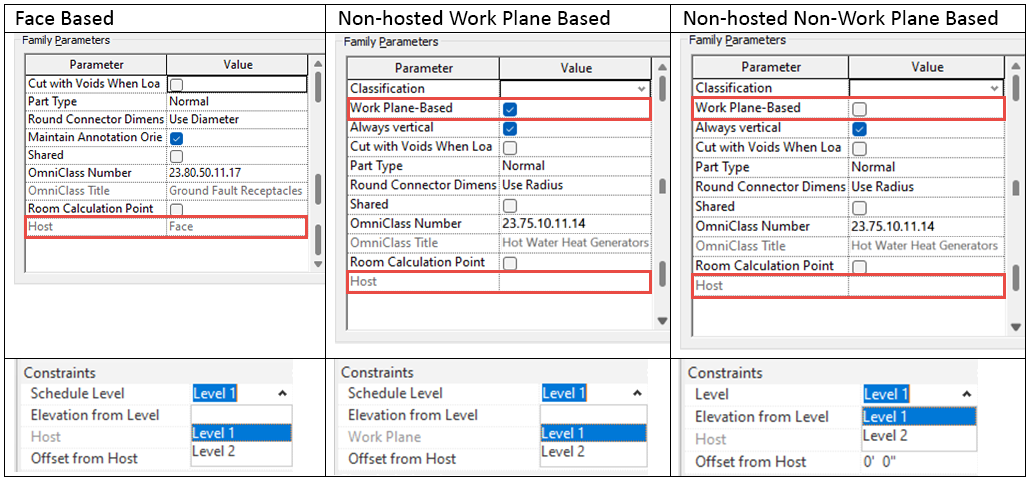Click empty Host value in Non-Work Plane Based panel
This screenshot has width=1029, height=480.
point(925,286)
